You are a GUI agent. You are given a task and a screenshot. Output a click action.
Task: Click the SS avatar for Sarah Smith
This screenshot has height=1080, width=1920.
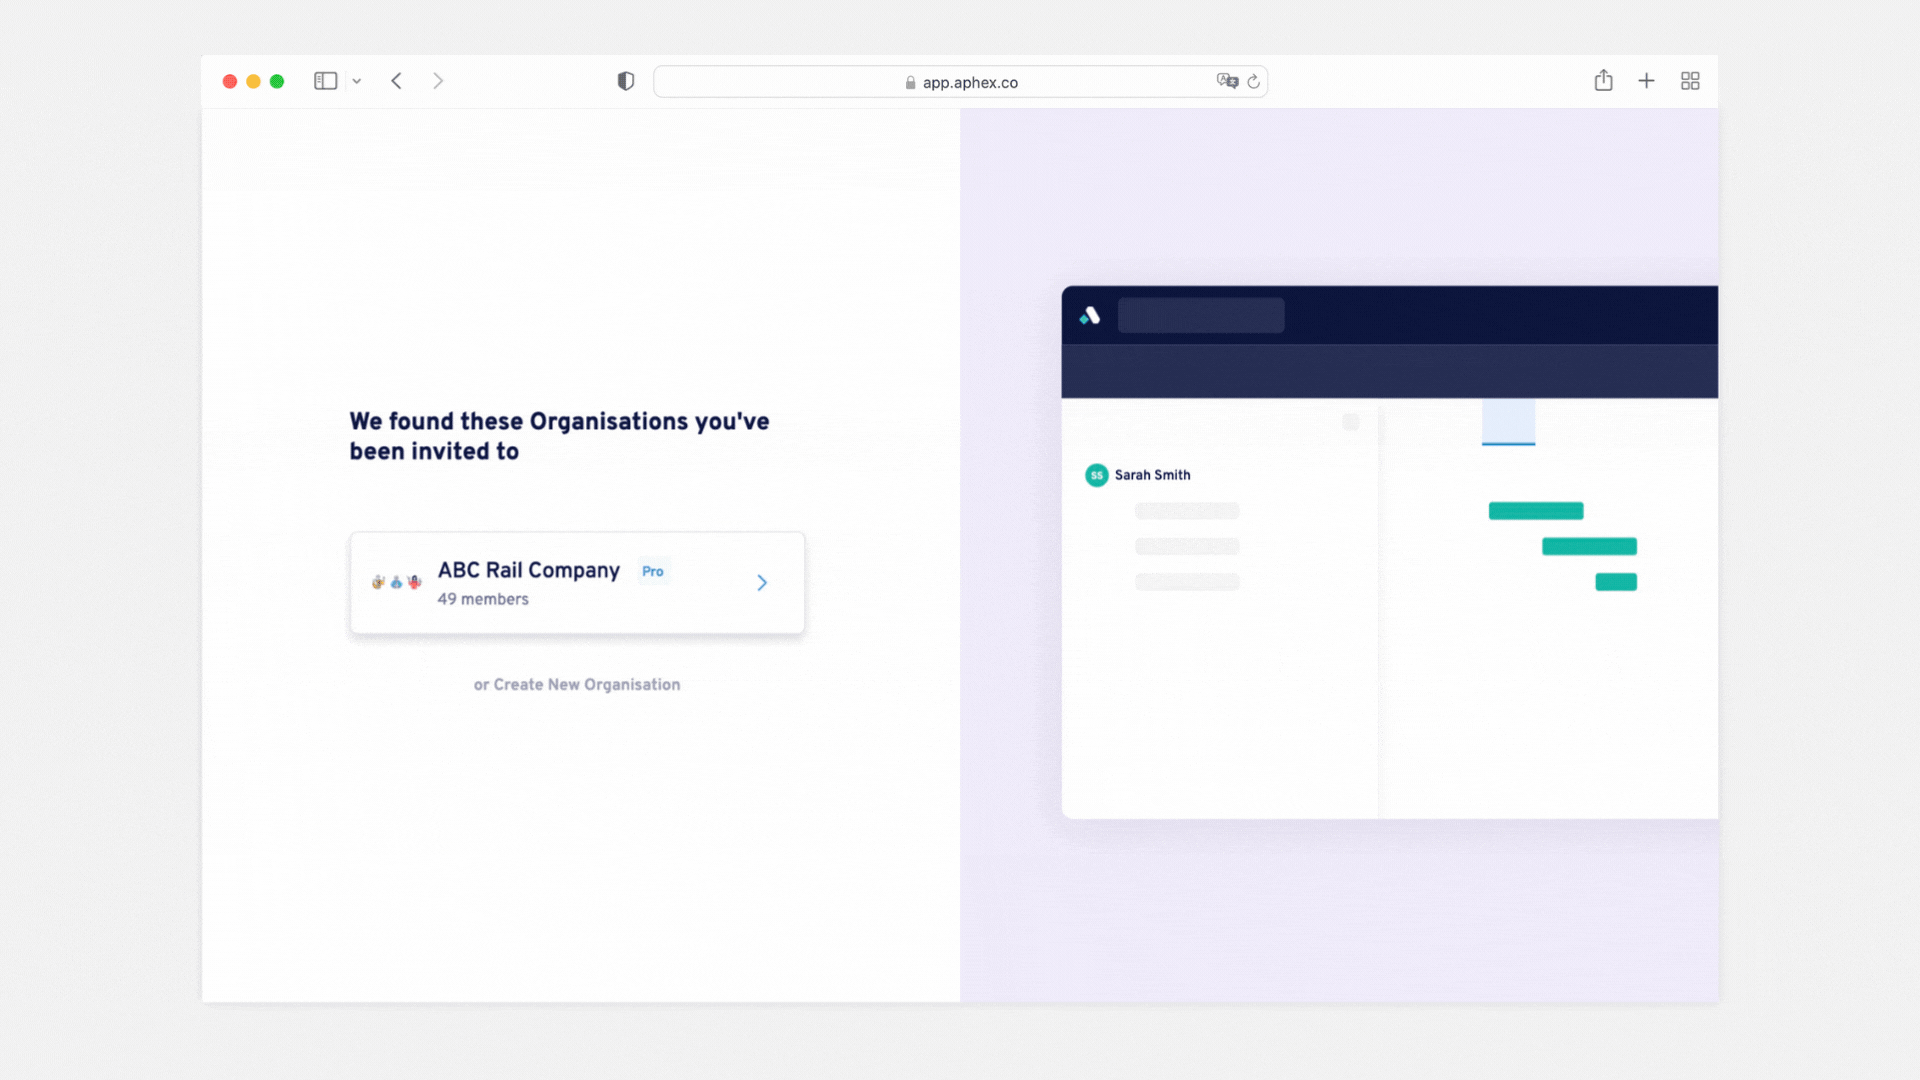(x=1097, y=475)
